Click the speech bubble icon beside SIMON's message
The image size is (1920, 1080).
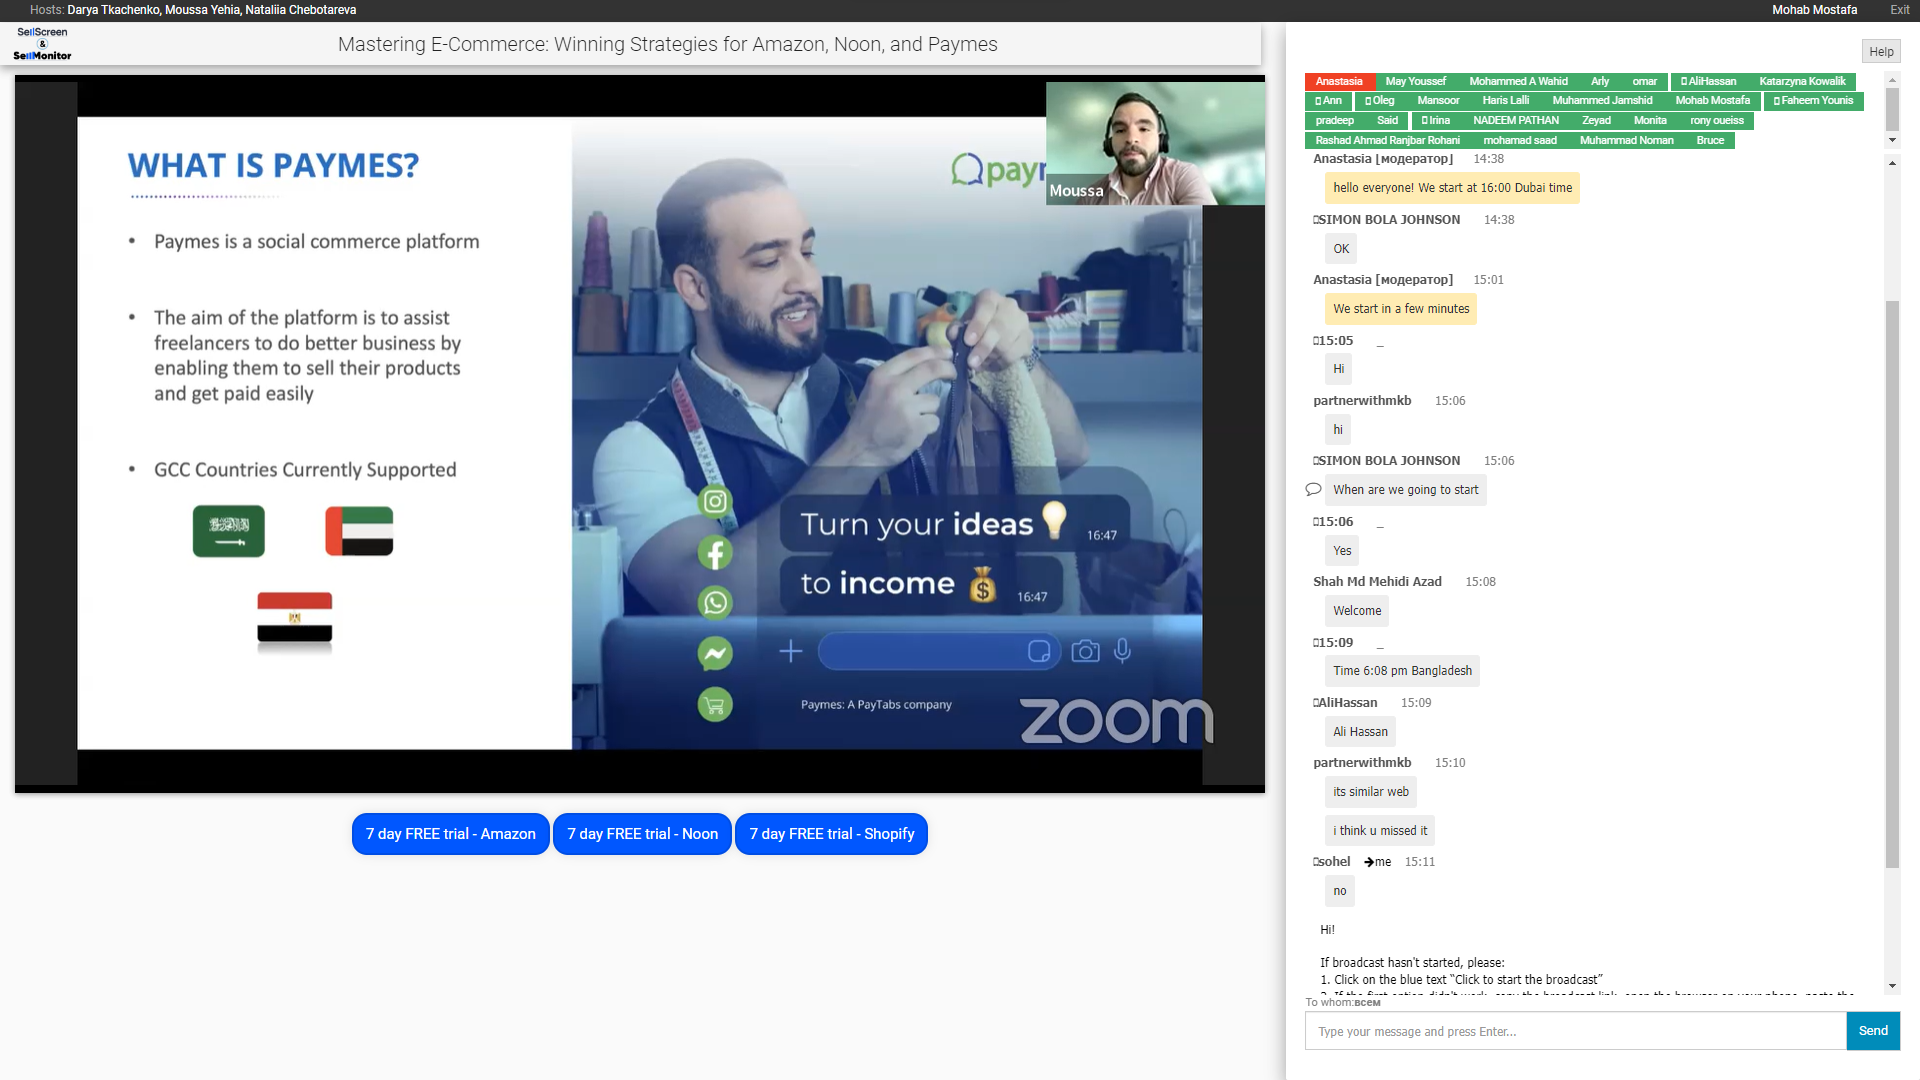(x=1313, y=489)
